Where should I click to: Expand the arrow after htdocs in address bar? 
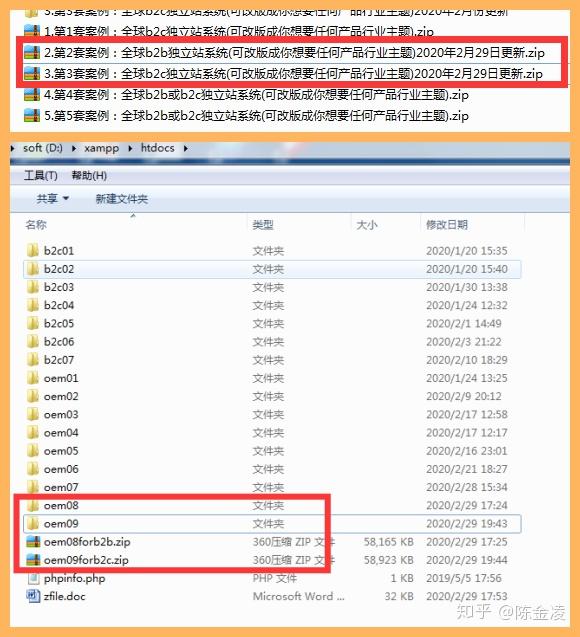pos(186,149)
